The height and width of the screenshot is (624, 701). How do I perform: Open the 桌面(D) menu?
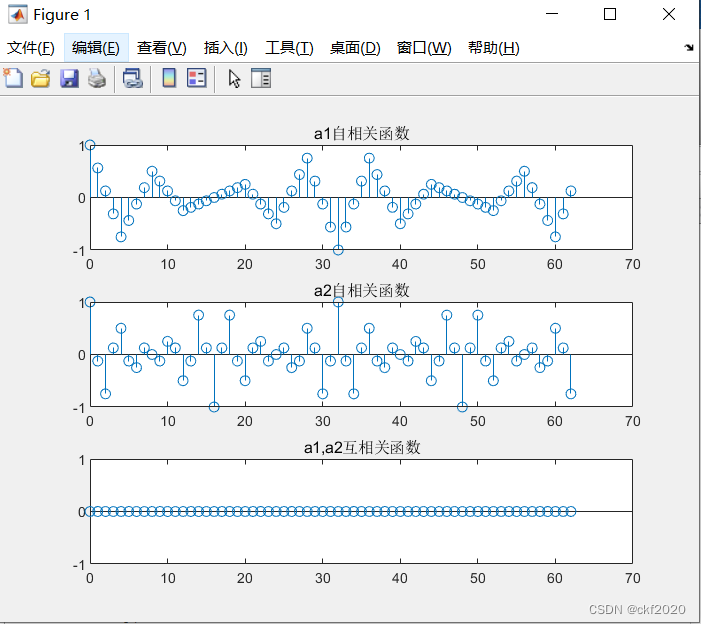pyautogui.click(x=355, y=48)
